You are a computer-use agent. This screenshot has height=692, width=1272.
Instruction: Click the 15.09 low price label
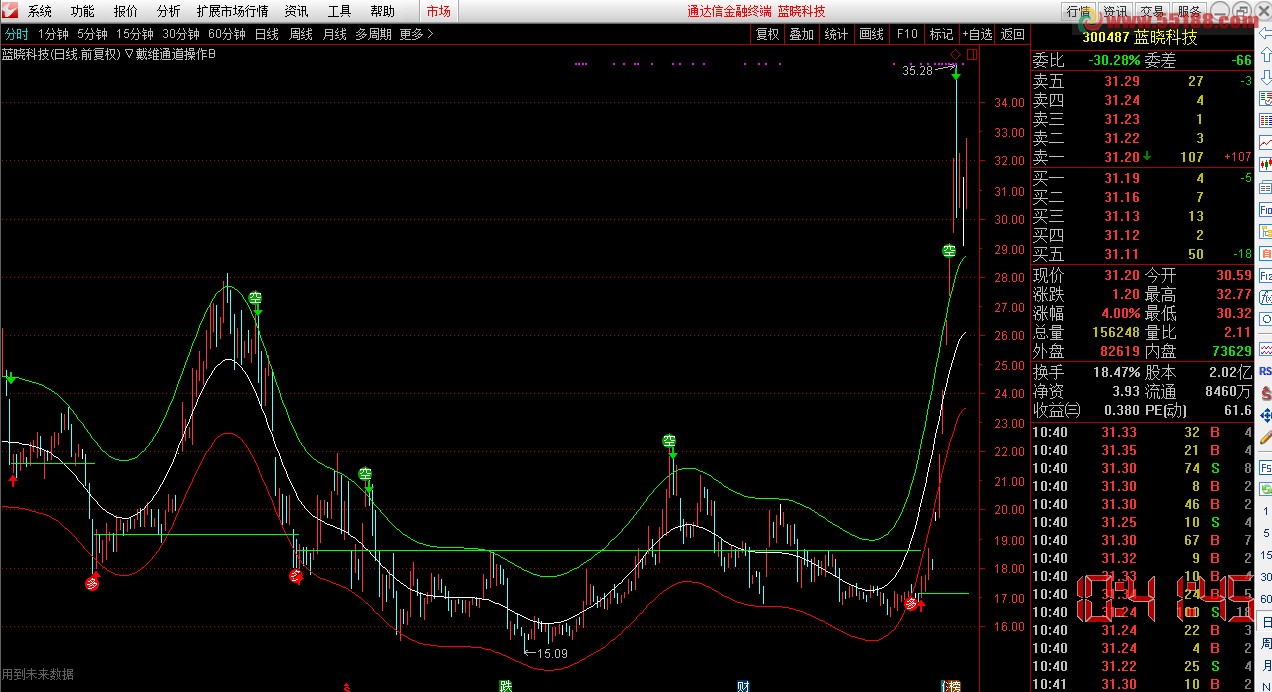click(553, 654)
